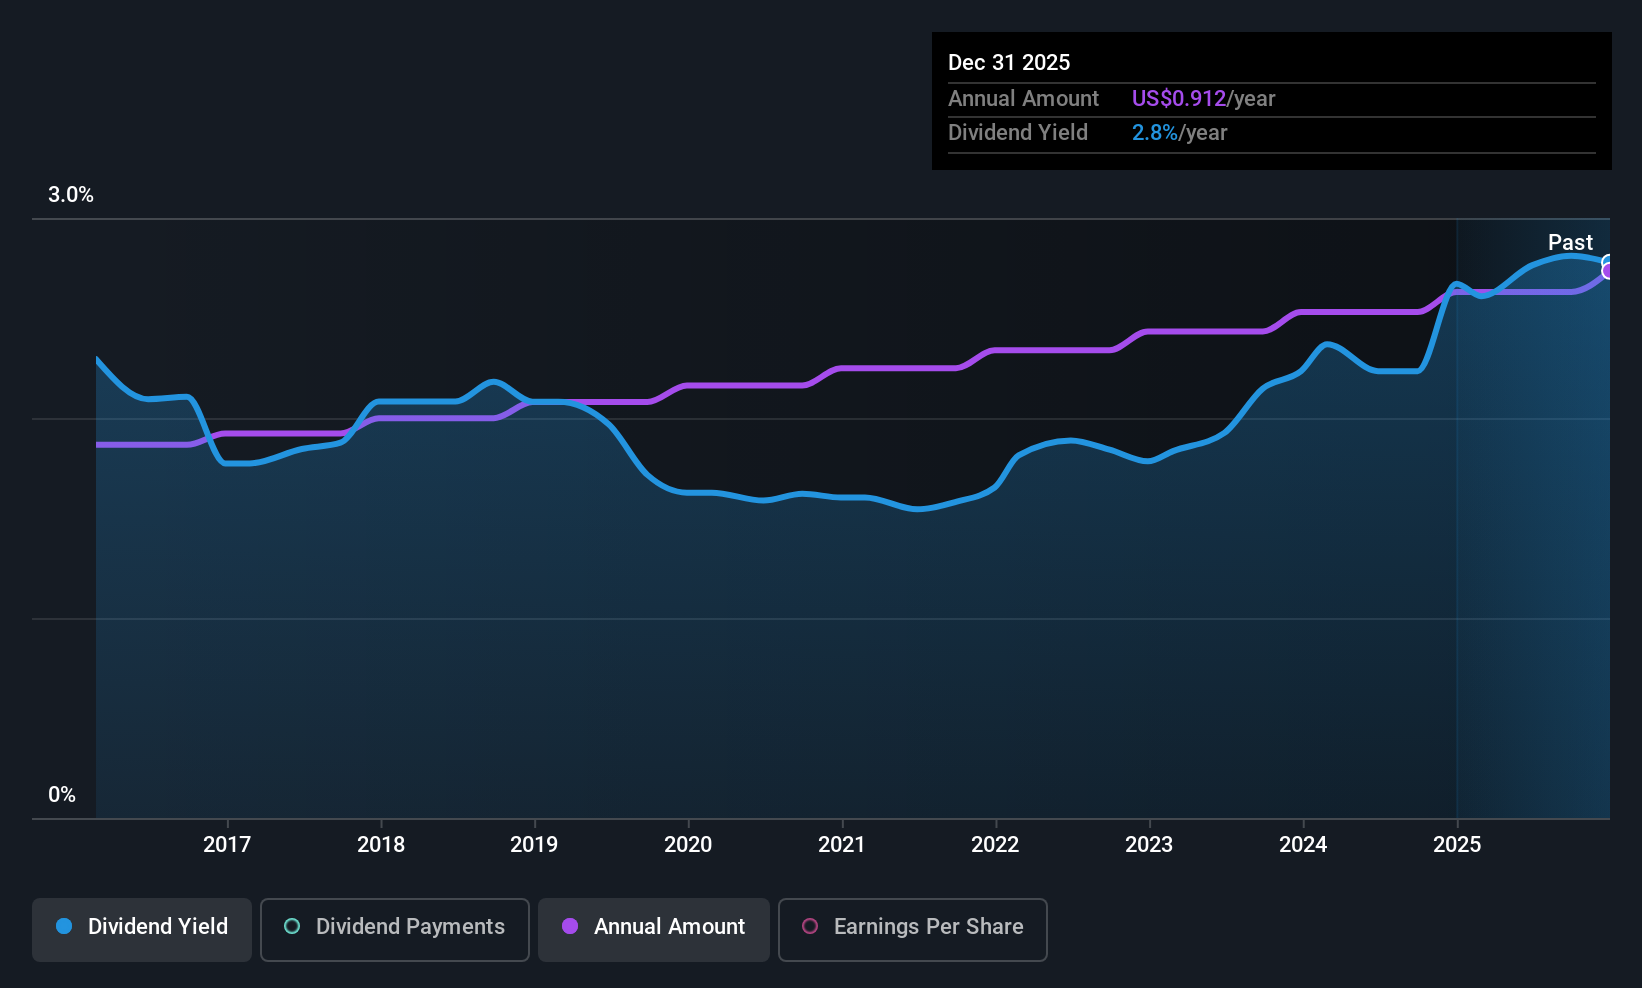Screen dimensions: 1642x988
Task: Click the purple Annual Amount end marker
Action: (x=1608, y=271)
